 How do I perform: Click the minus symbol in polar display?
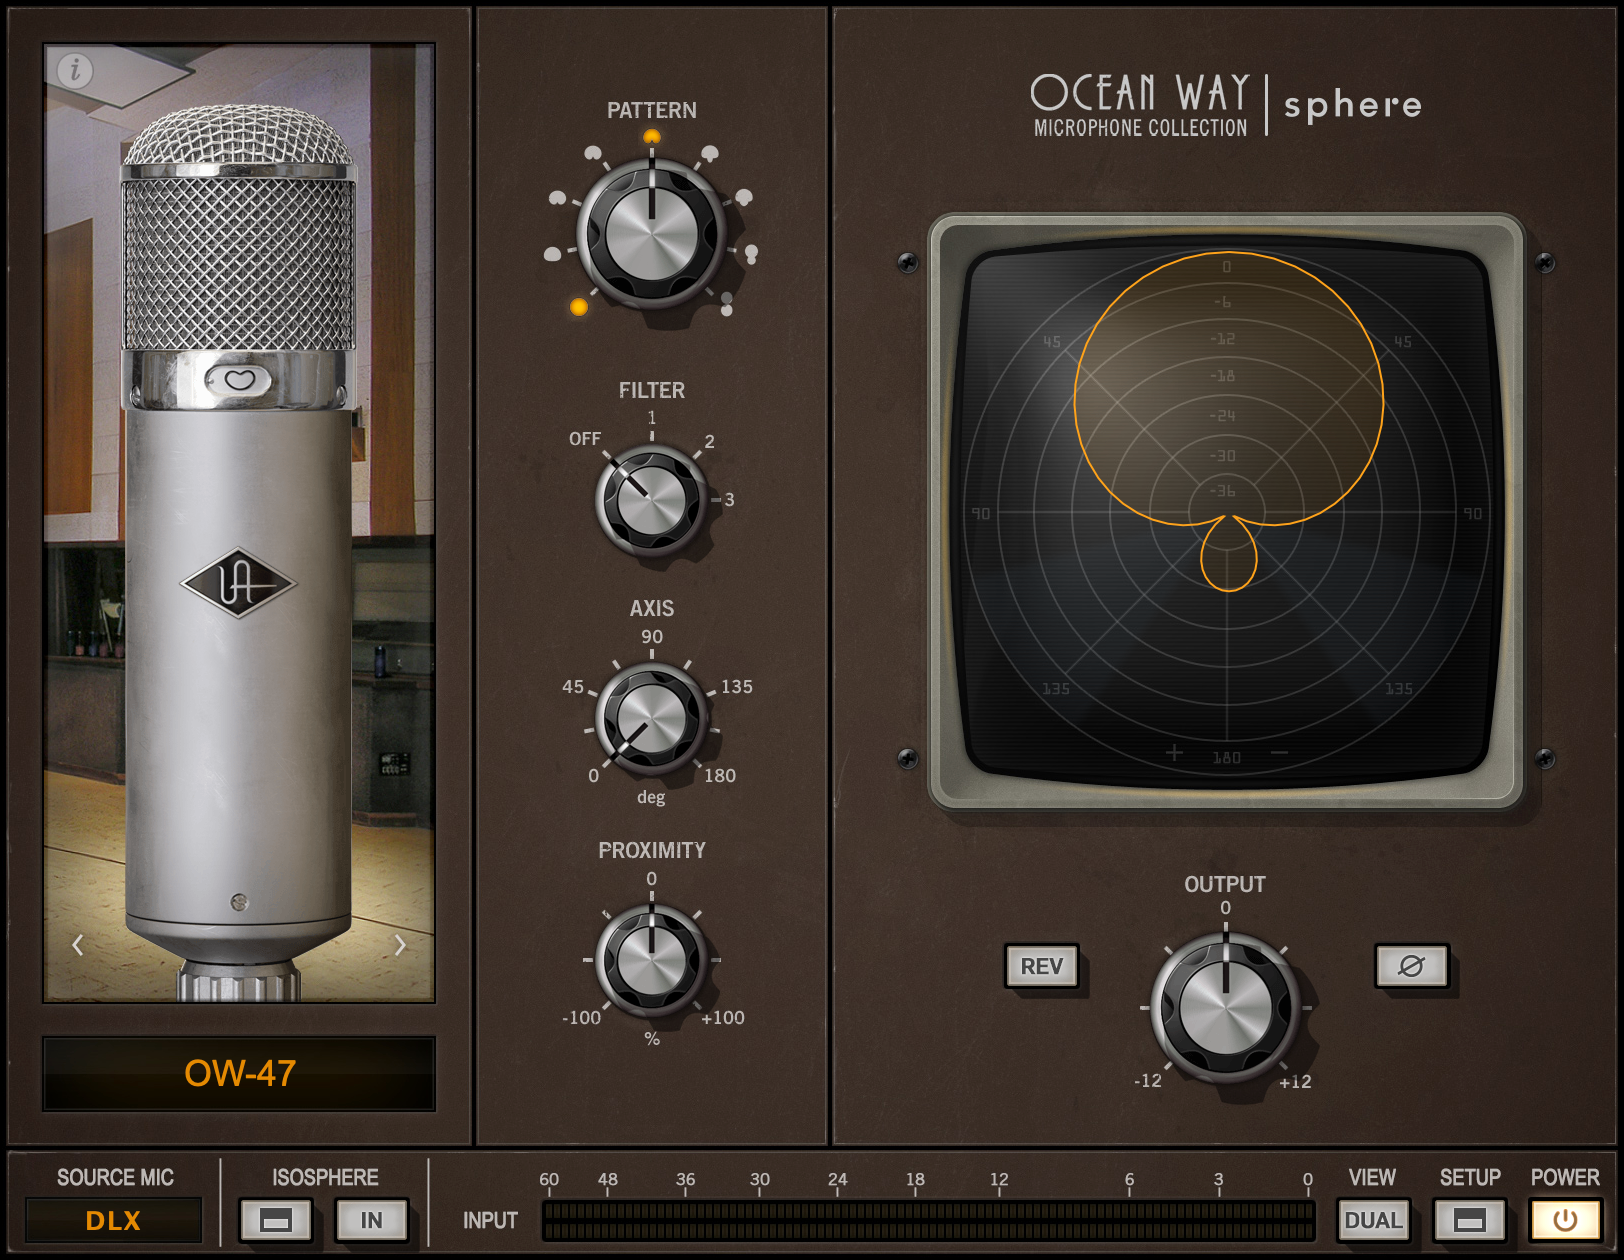click(x=1279, y=753)
